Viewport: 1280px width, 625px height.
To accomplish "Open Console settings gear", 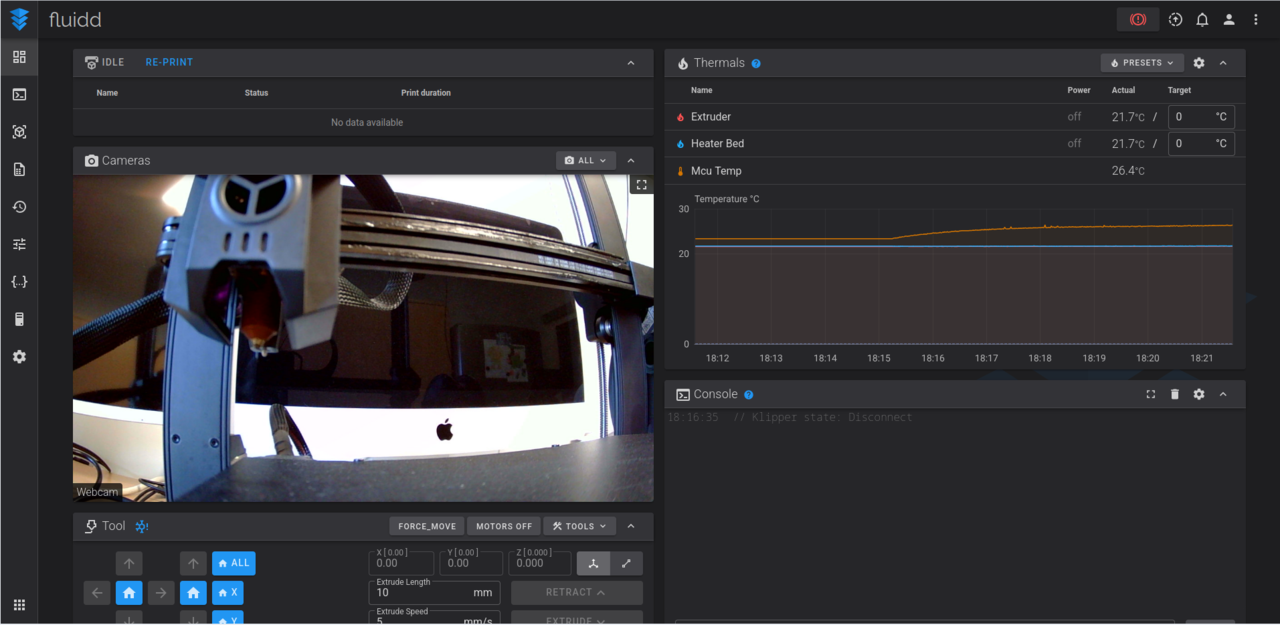I will pyautogui.click(x=1199, y=395).
